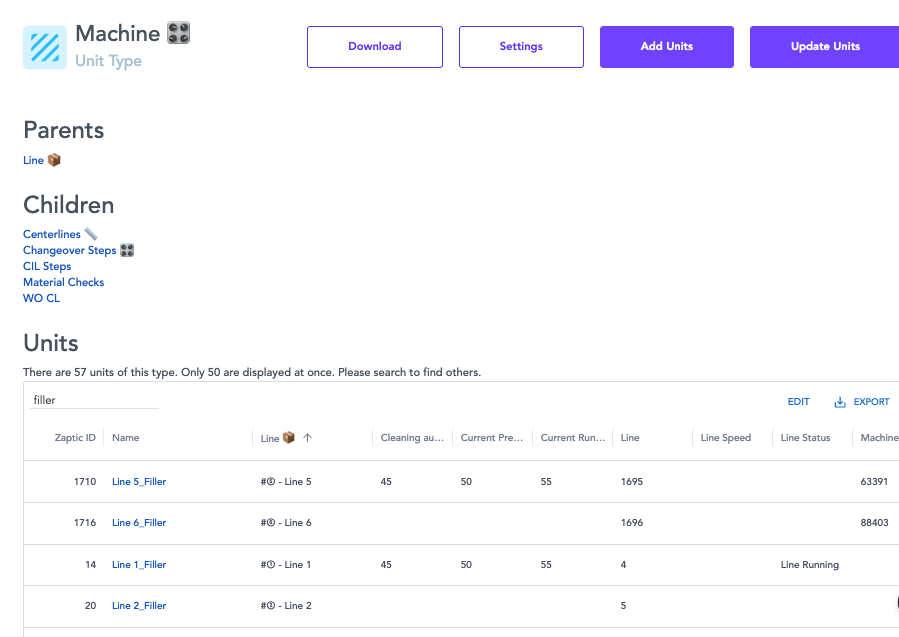
Task: Click the striped Machine unit type icon
Action: coord(45,47)
